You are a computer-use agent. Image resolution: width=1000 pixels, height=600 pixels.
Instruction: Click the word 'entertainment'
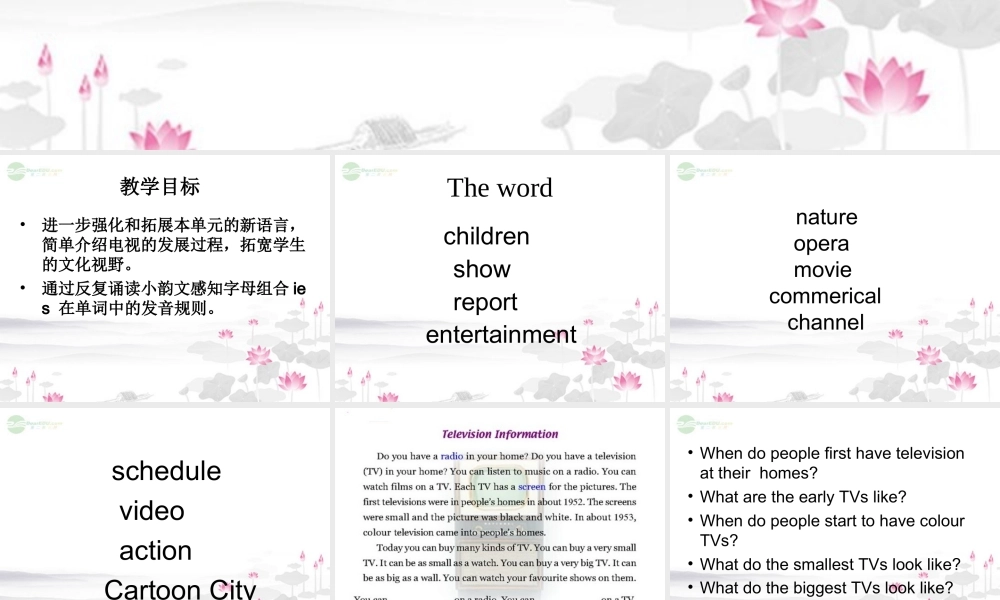tap(501, 335)
